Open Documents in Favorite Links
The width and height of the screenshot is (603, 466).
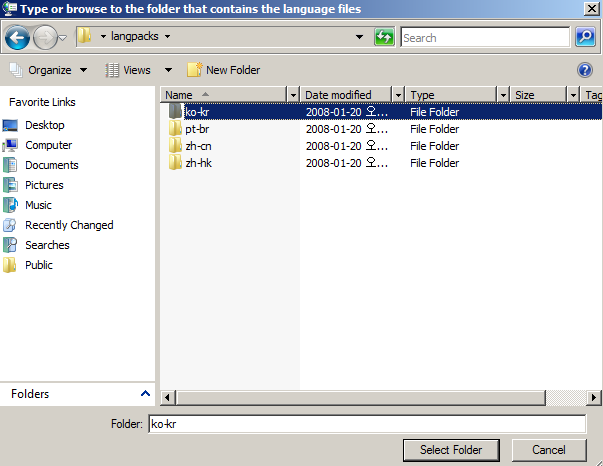click(x=52, y=165)
